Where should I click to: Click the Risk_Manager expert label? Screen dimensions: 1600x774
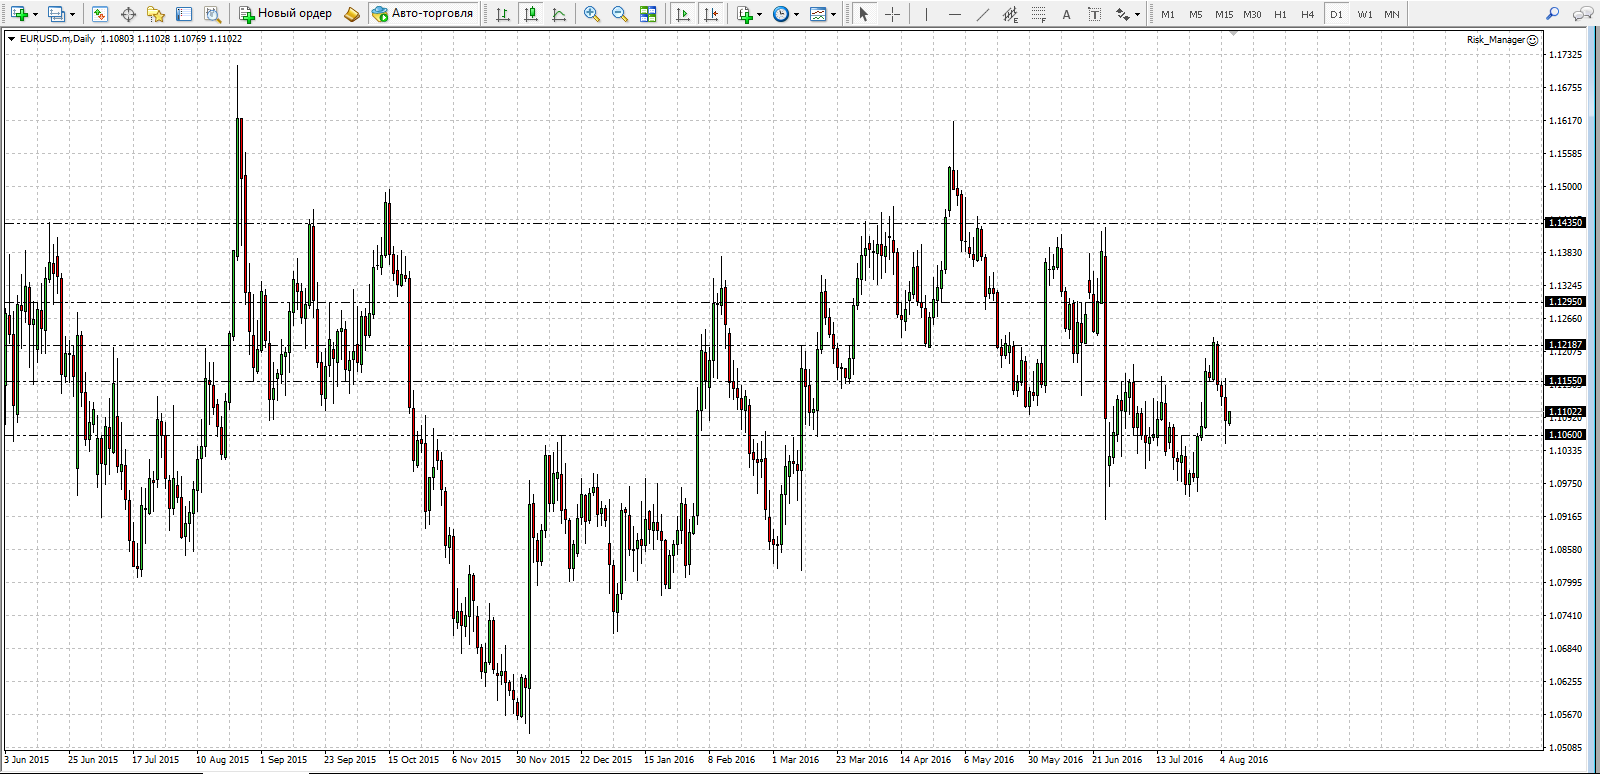[1496, 40]
